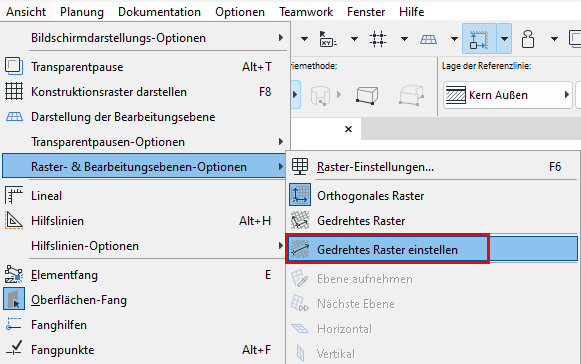Click the Fangpunkte icon
Image resolution: width=581 pixels, height=364 pixels.
[14, 348]
